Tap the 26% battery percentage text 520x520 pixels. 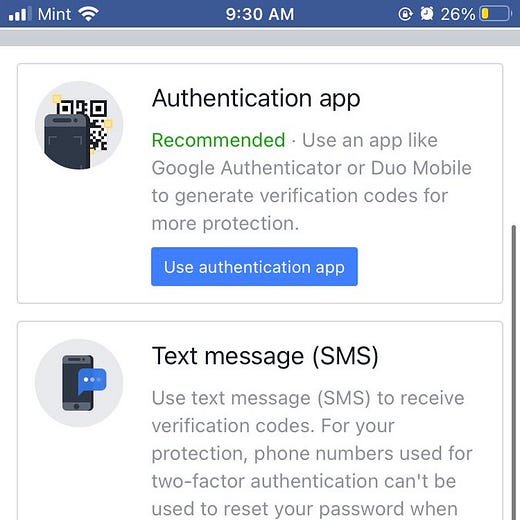click(458, 14)
